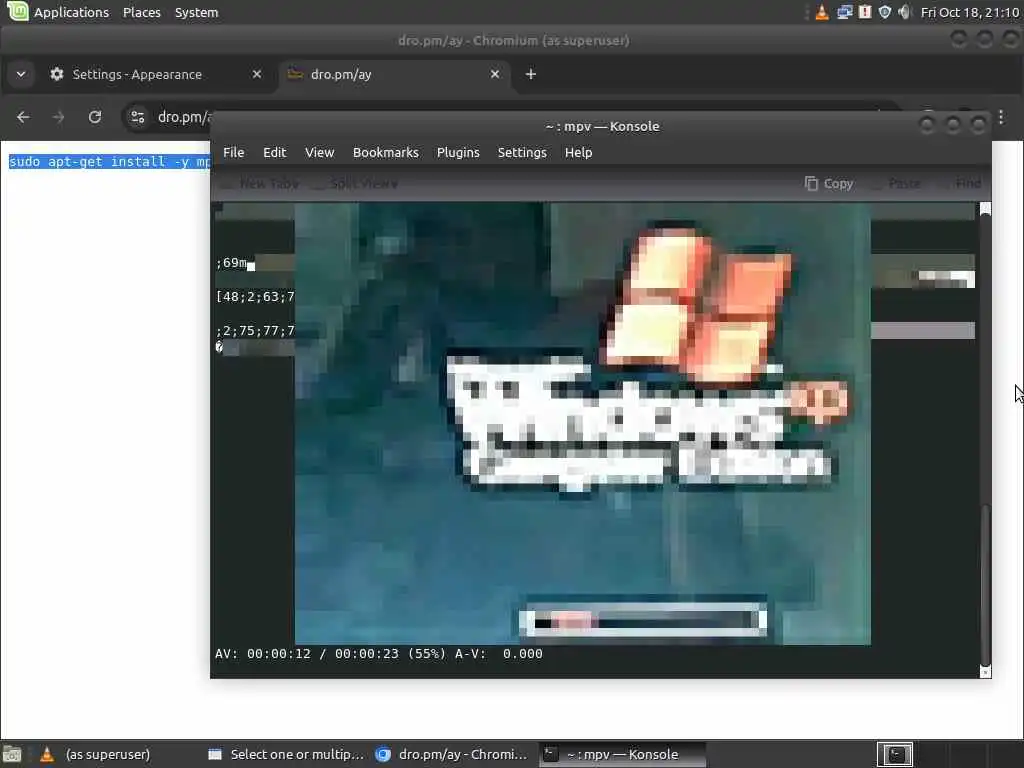Click the Find button in Konsole toolbar
1024x768 pixels.
[961, 184]
